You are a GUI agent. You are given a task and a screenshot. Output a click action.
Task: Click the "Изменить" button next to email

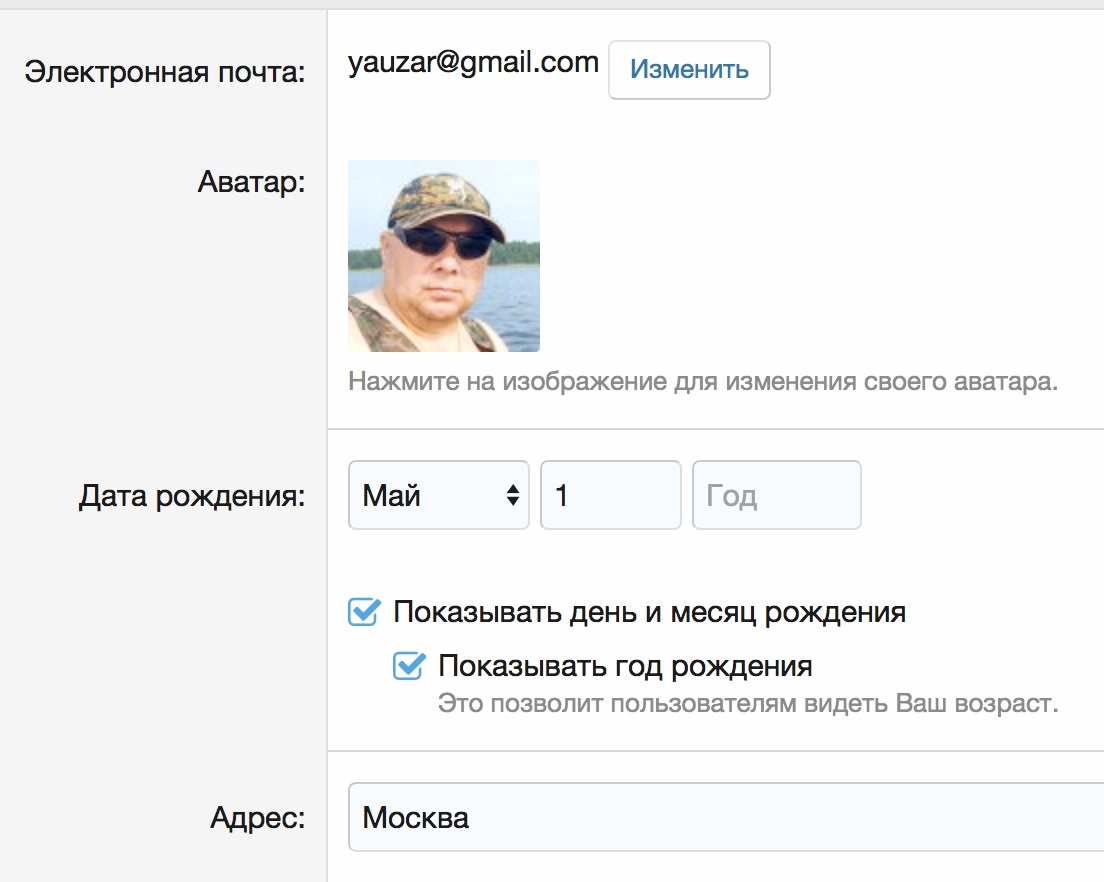tap(689, 70)
